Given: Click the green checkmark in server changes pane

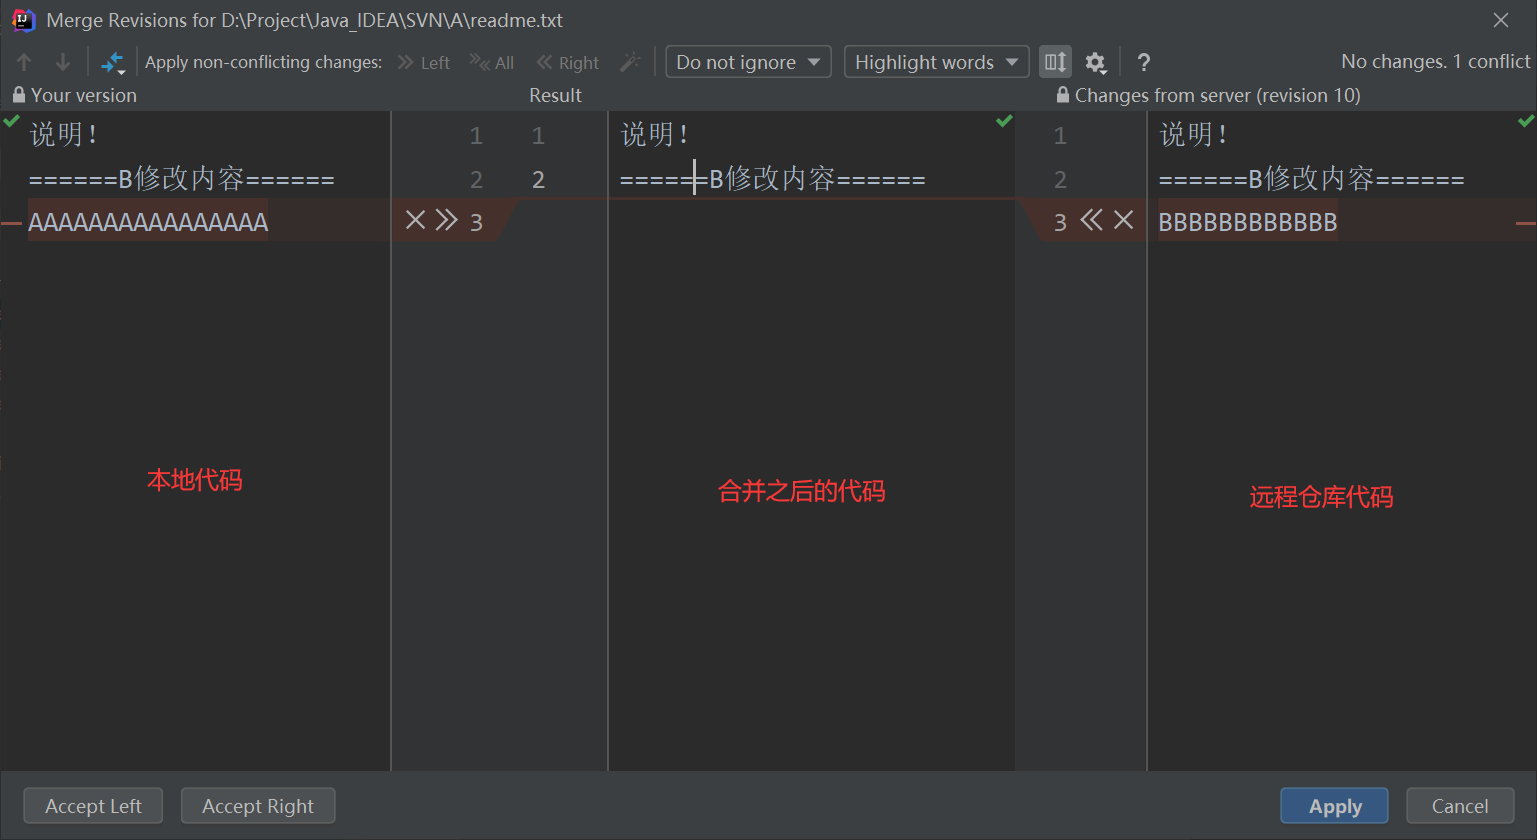Looking at the screenshot, I should point(1526,121).
